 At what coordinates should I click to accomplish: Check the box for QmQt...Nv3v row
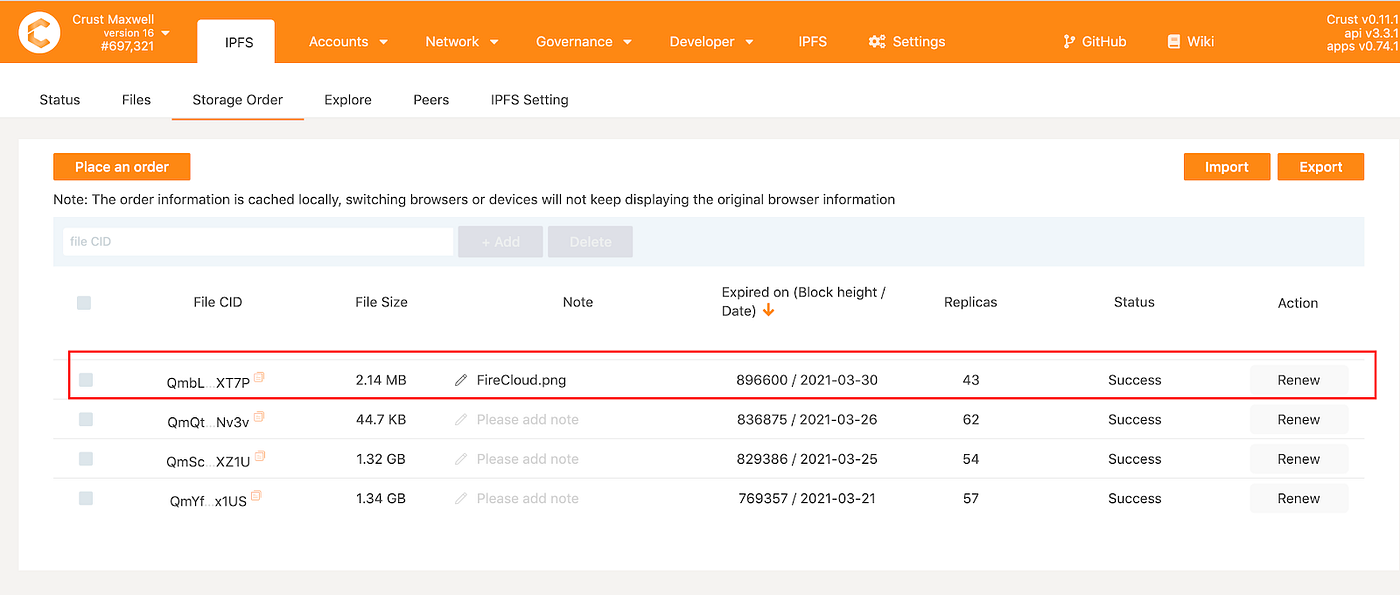pyautogui.click(x=86, y=420)
